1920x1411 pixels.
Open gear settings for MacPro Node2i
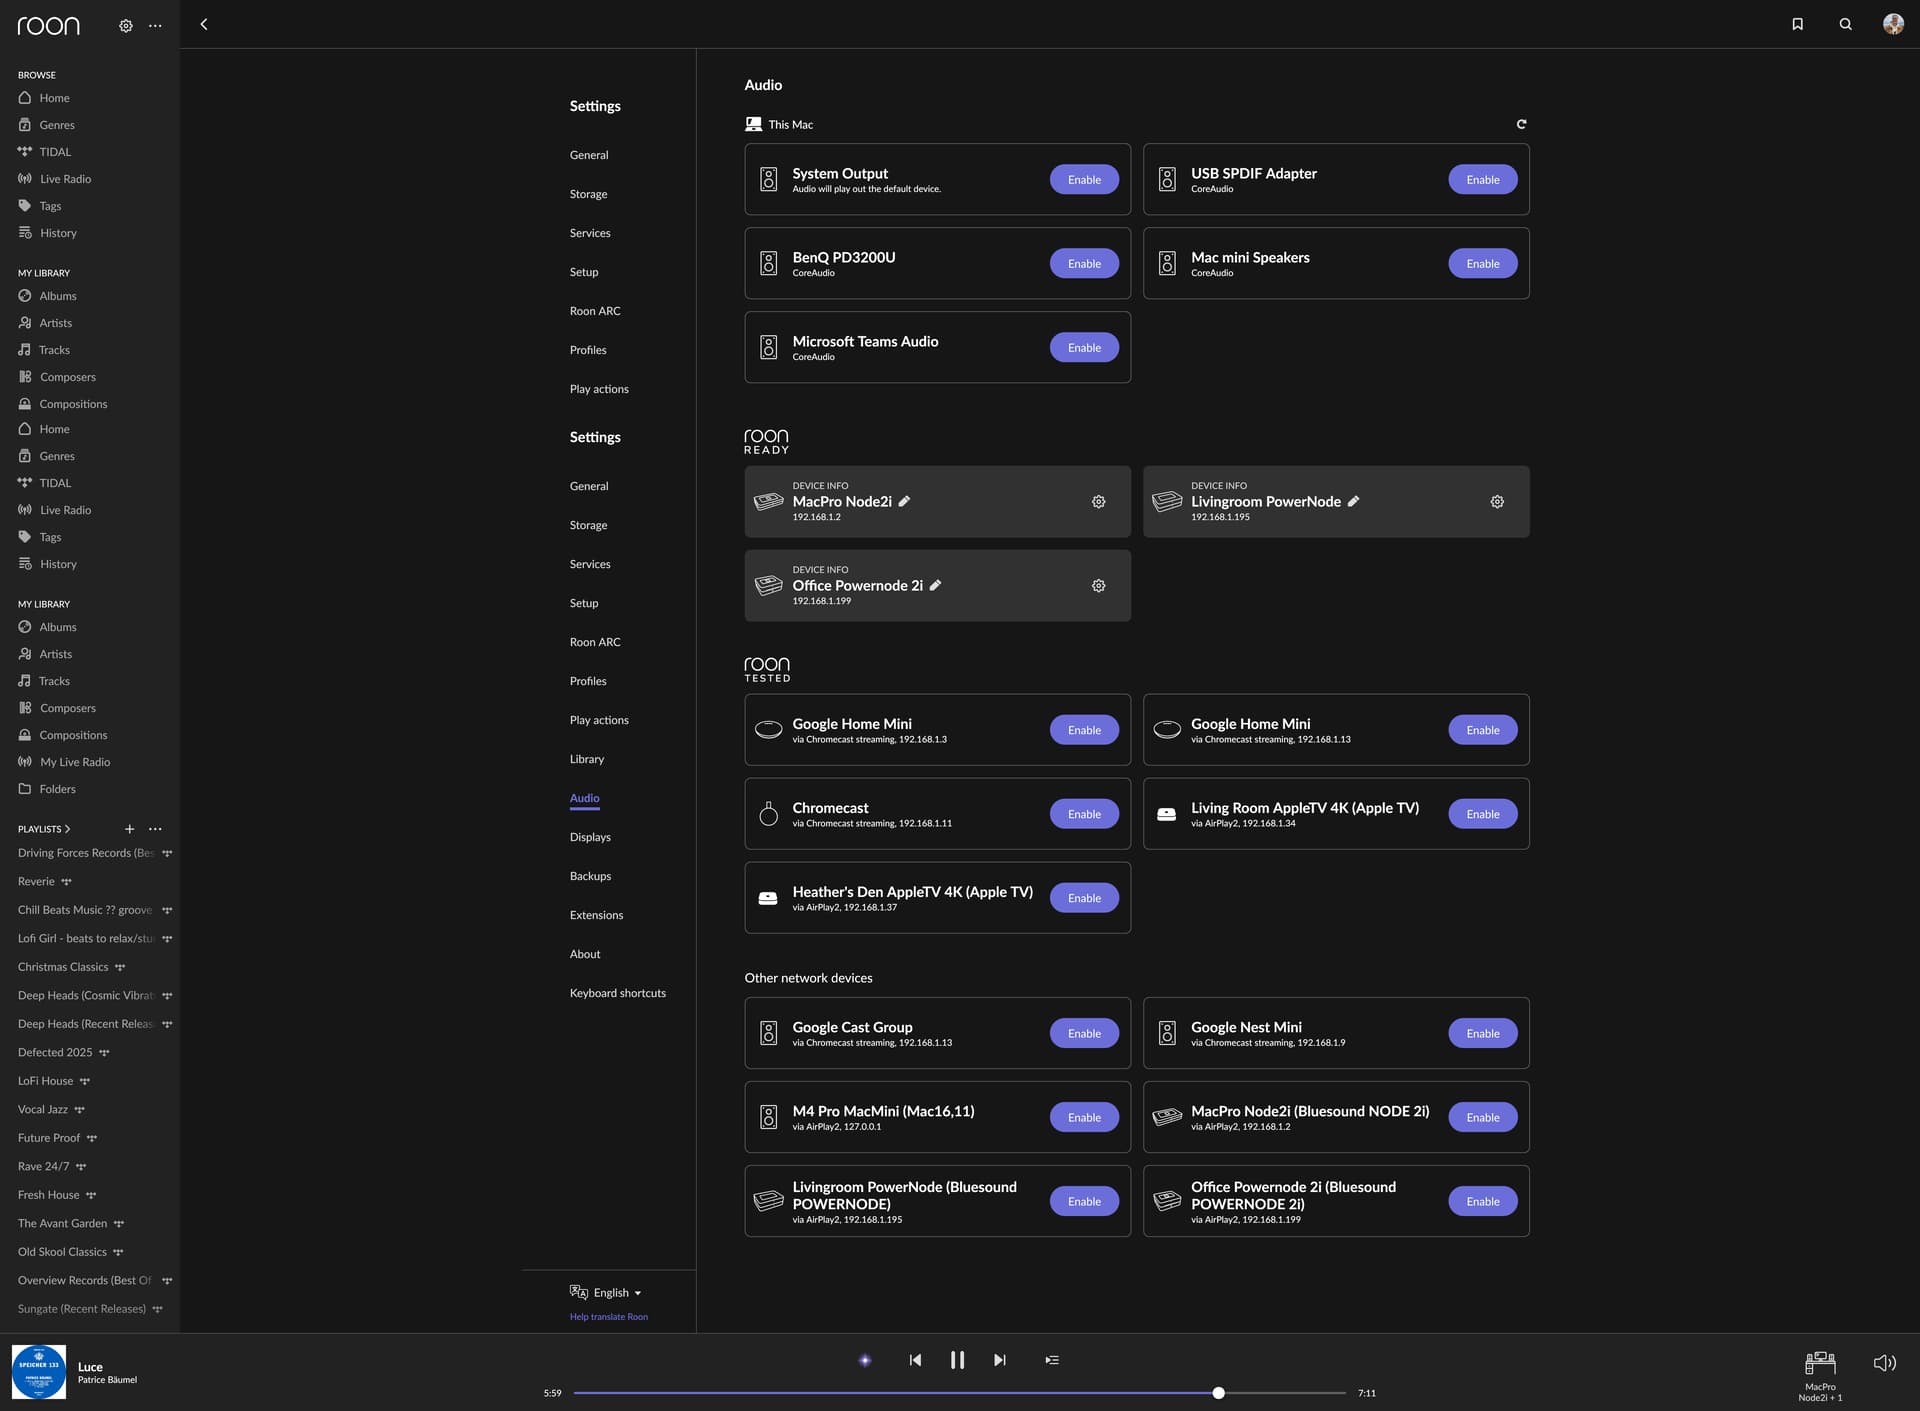coord(1098,502)
